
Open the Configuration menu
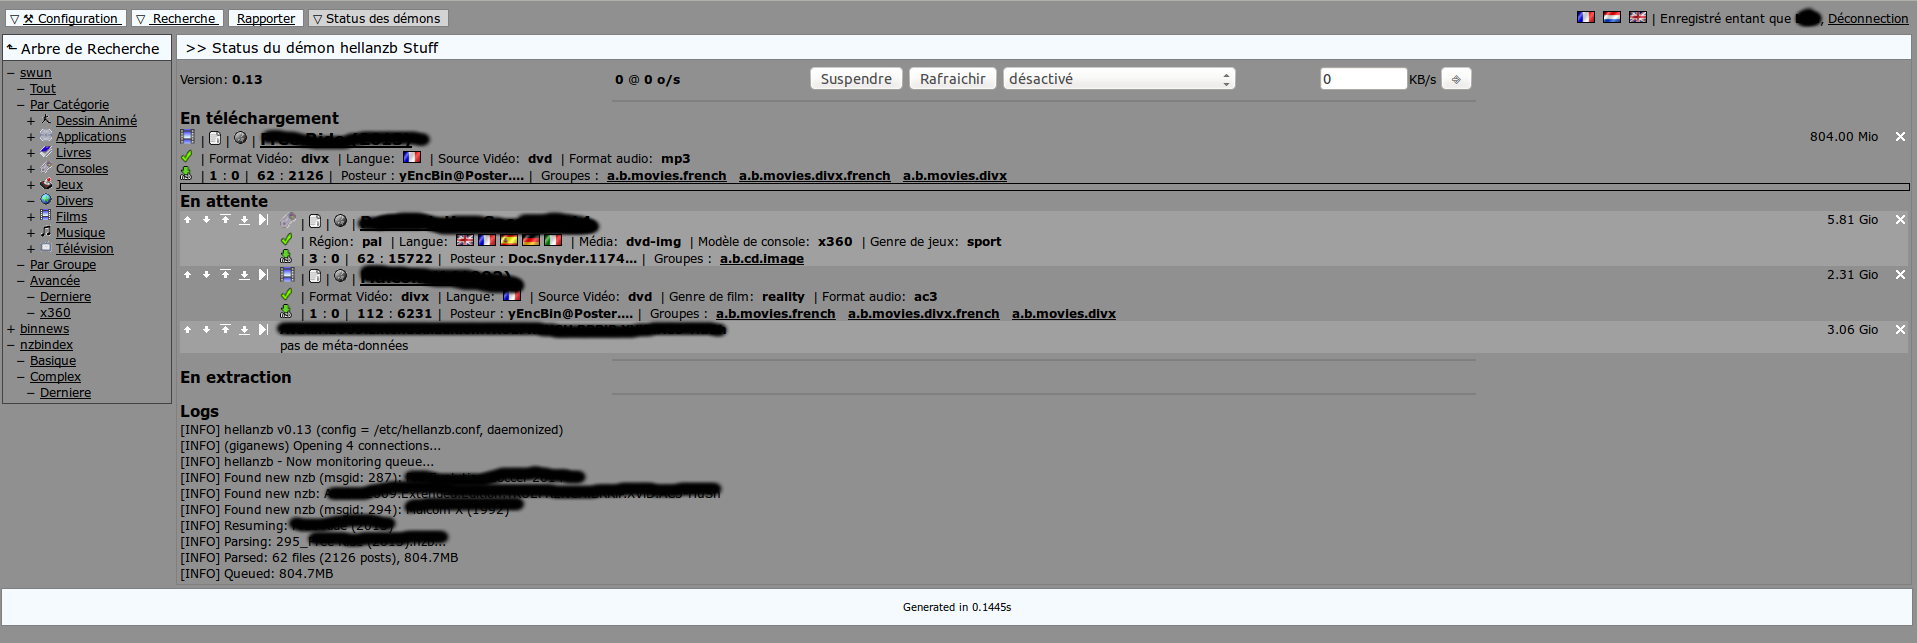pyautogui.click(x=65, y=18)
